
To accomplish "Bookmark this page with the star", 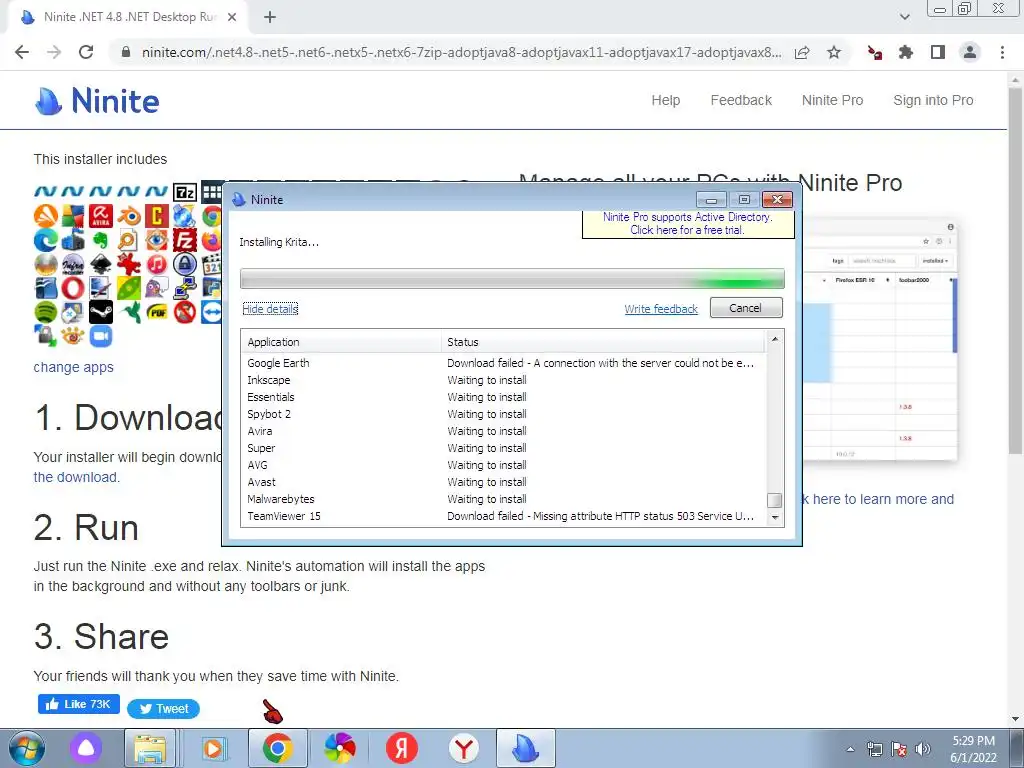I will pos(834,52).
